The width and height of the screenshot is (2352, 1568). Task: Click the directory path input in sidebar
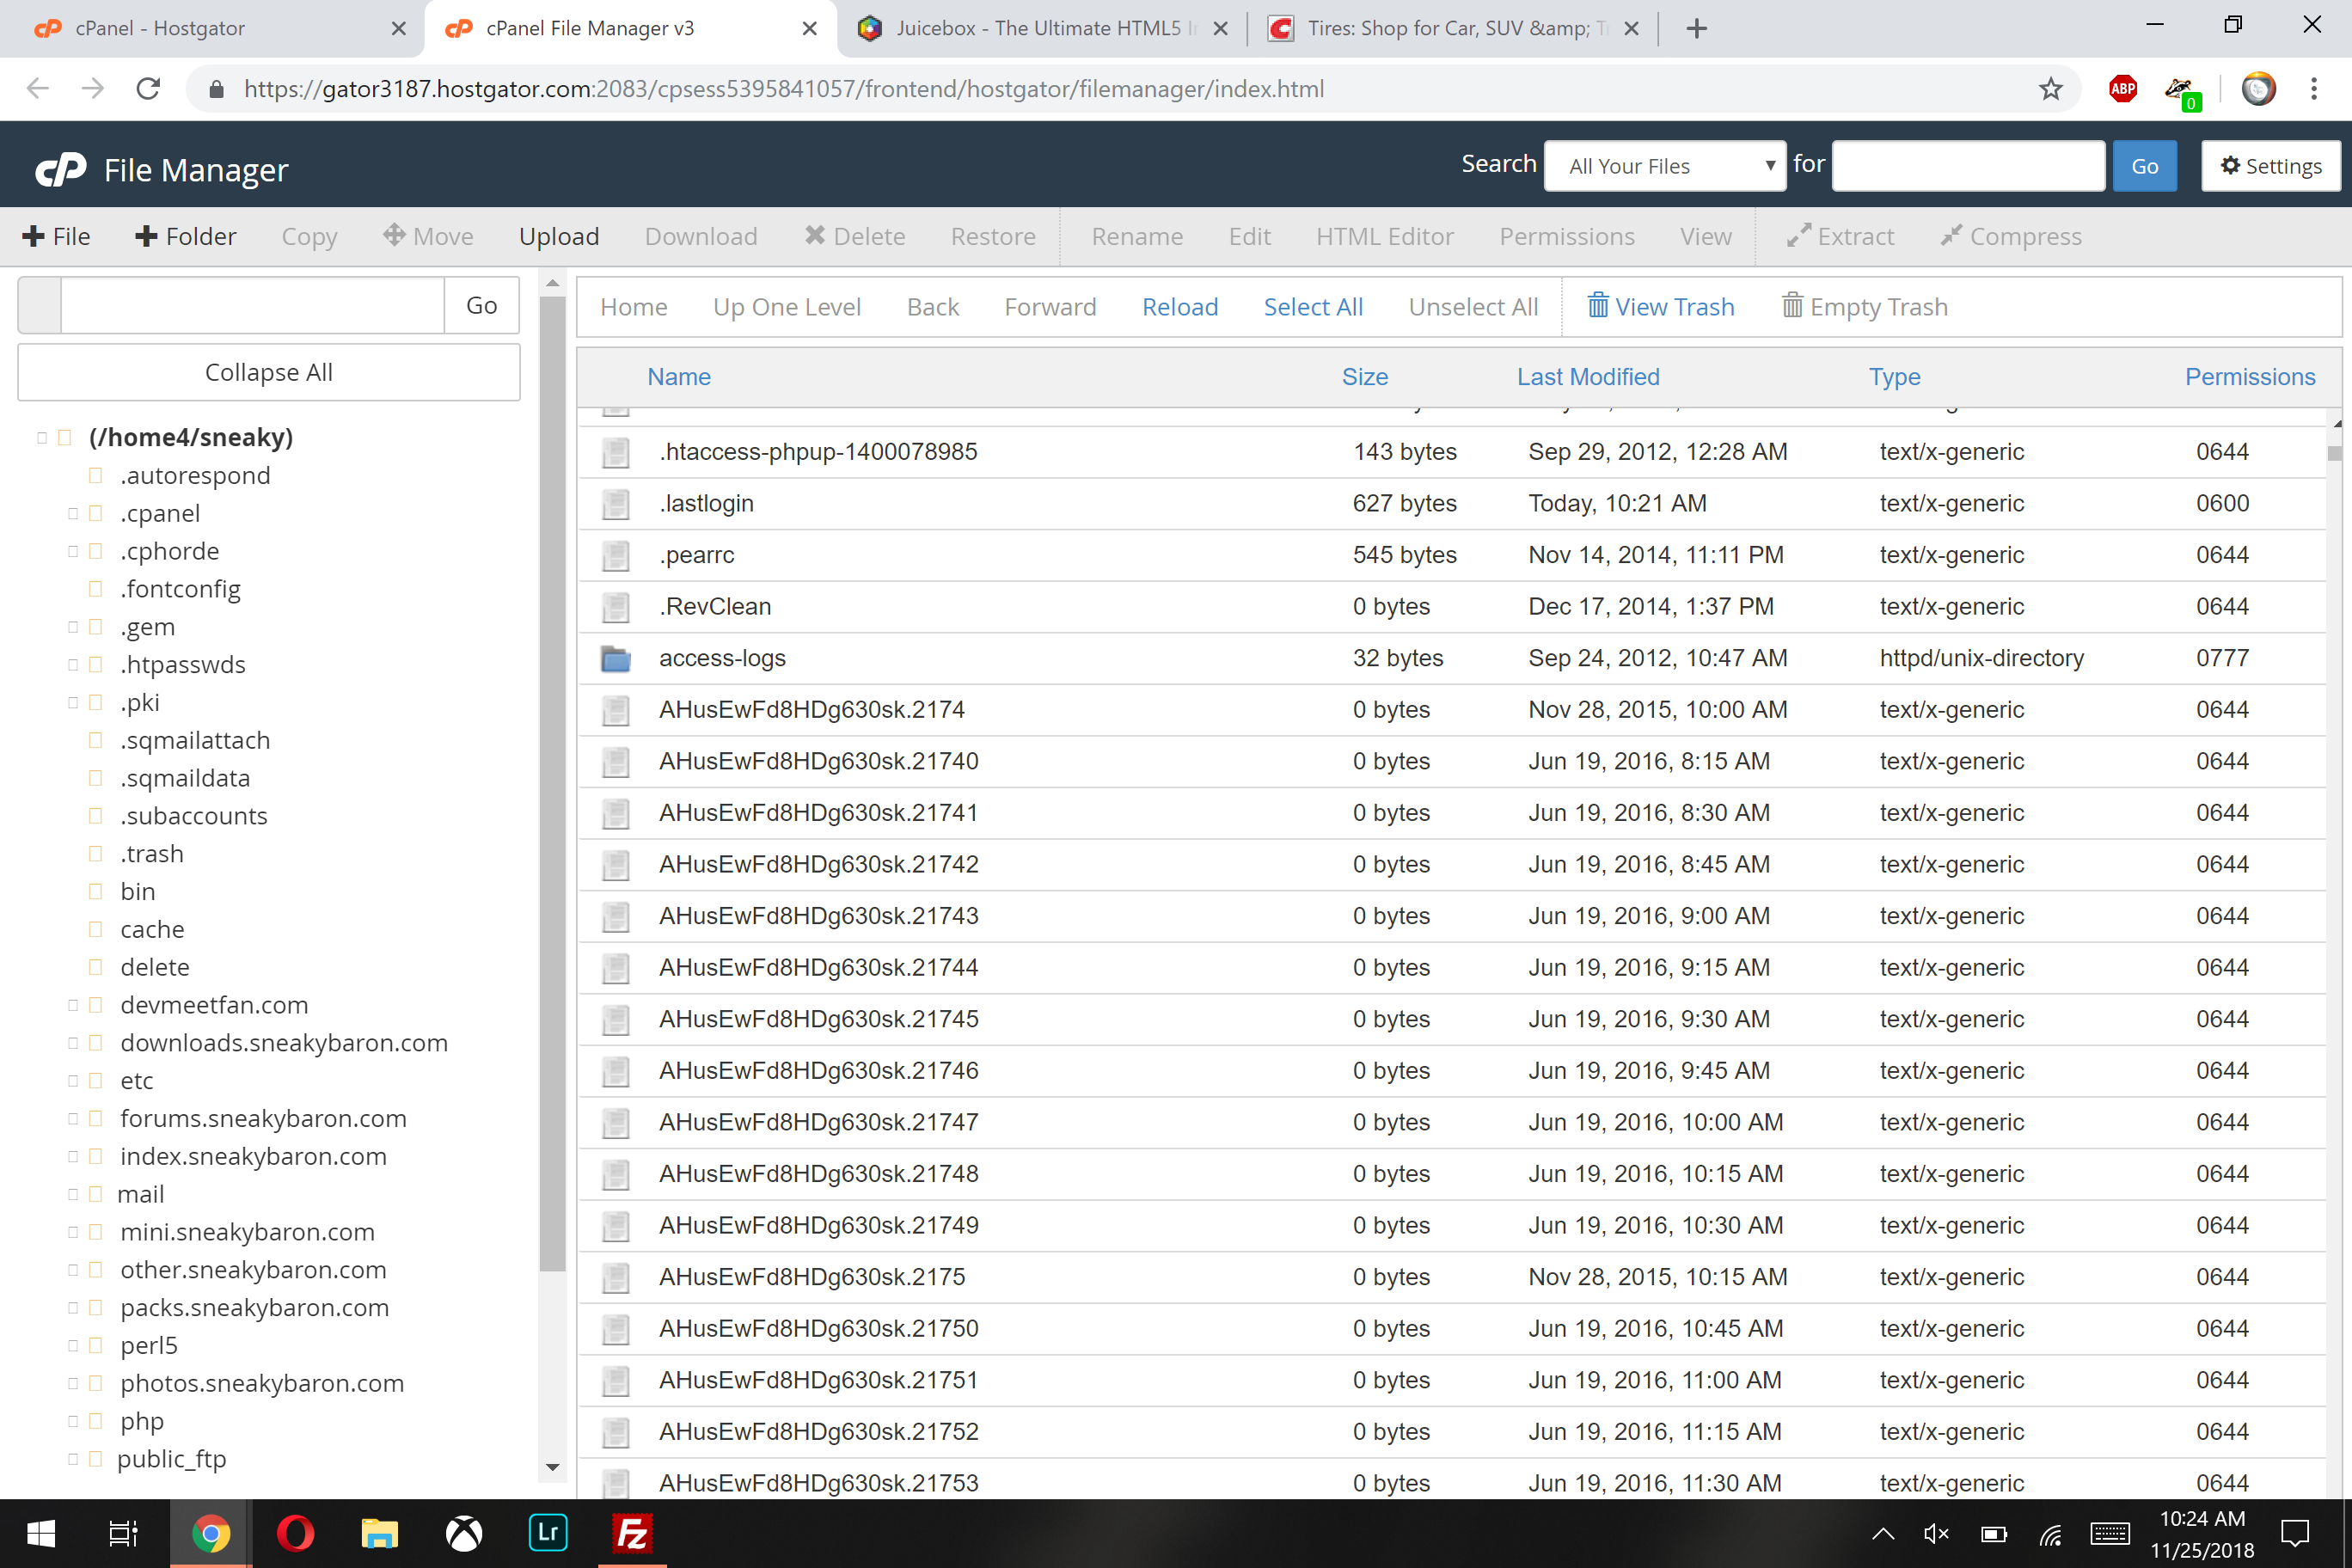pos(252,305)
